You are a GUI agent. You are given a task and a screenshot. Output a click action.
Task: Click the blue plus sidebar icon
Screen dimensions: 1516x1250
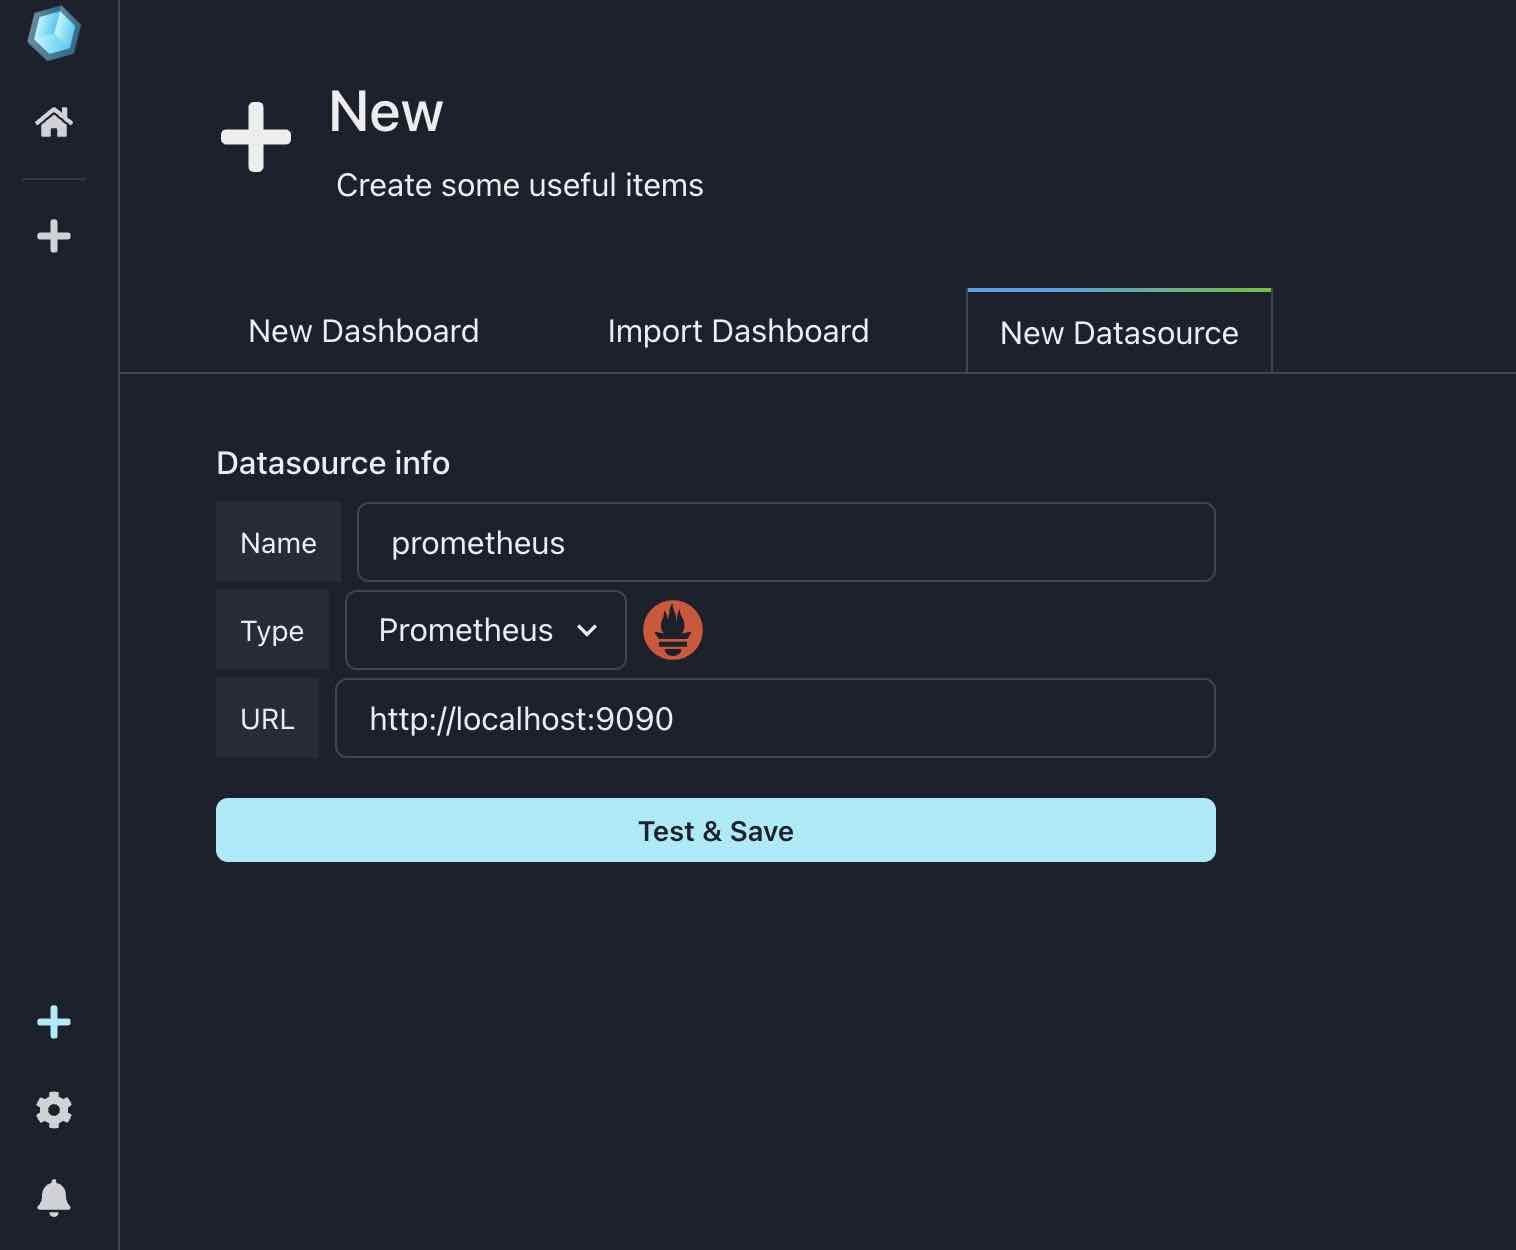[54, 1022]
